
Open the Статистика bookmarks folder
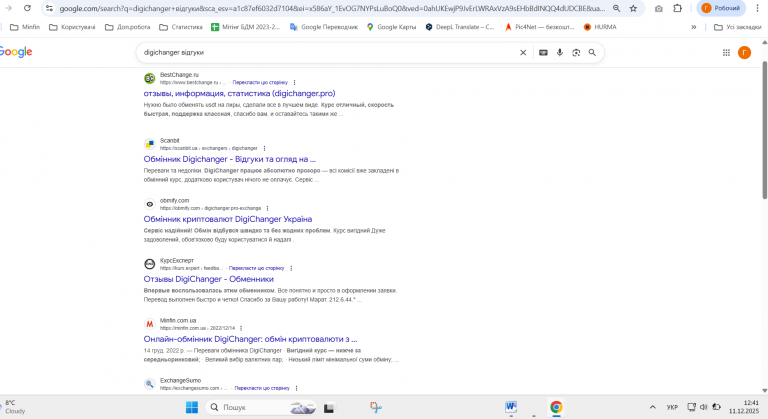click(181, 27)
